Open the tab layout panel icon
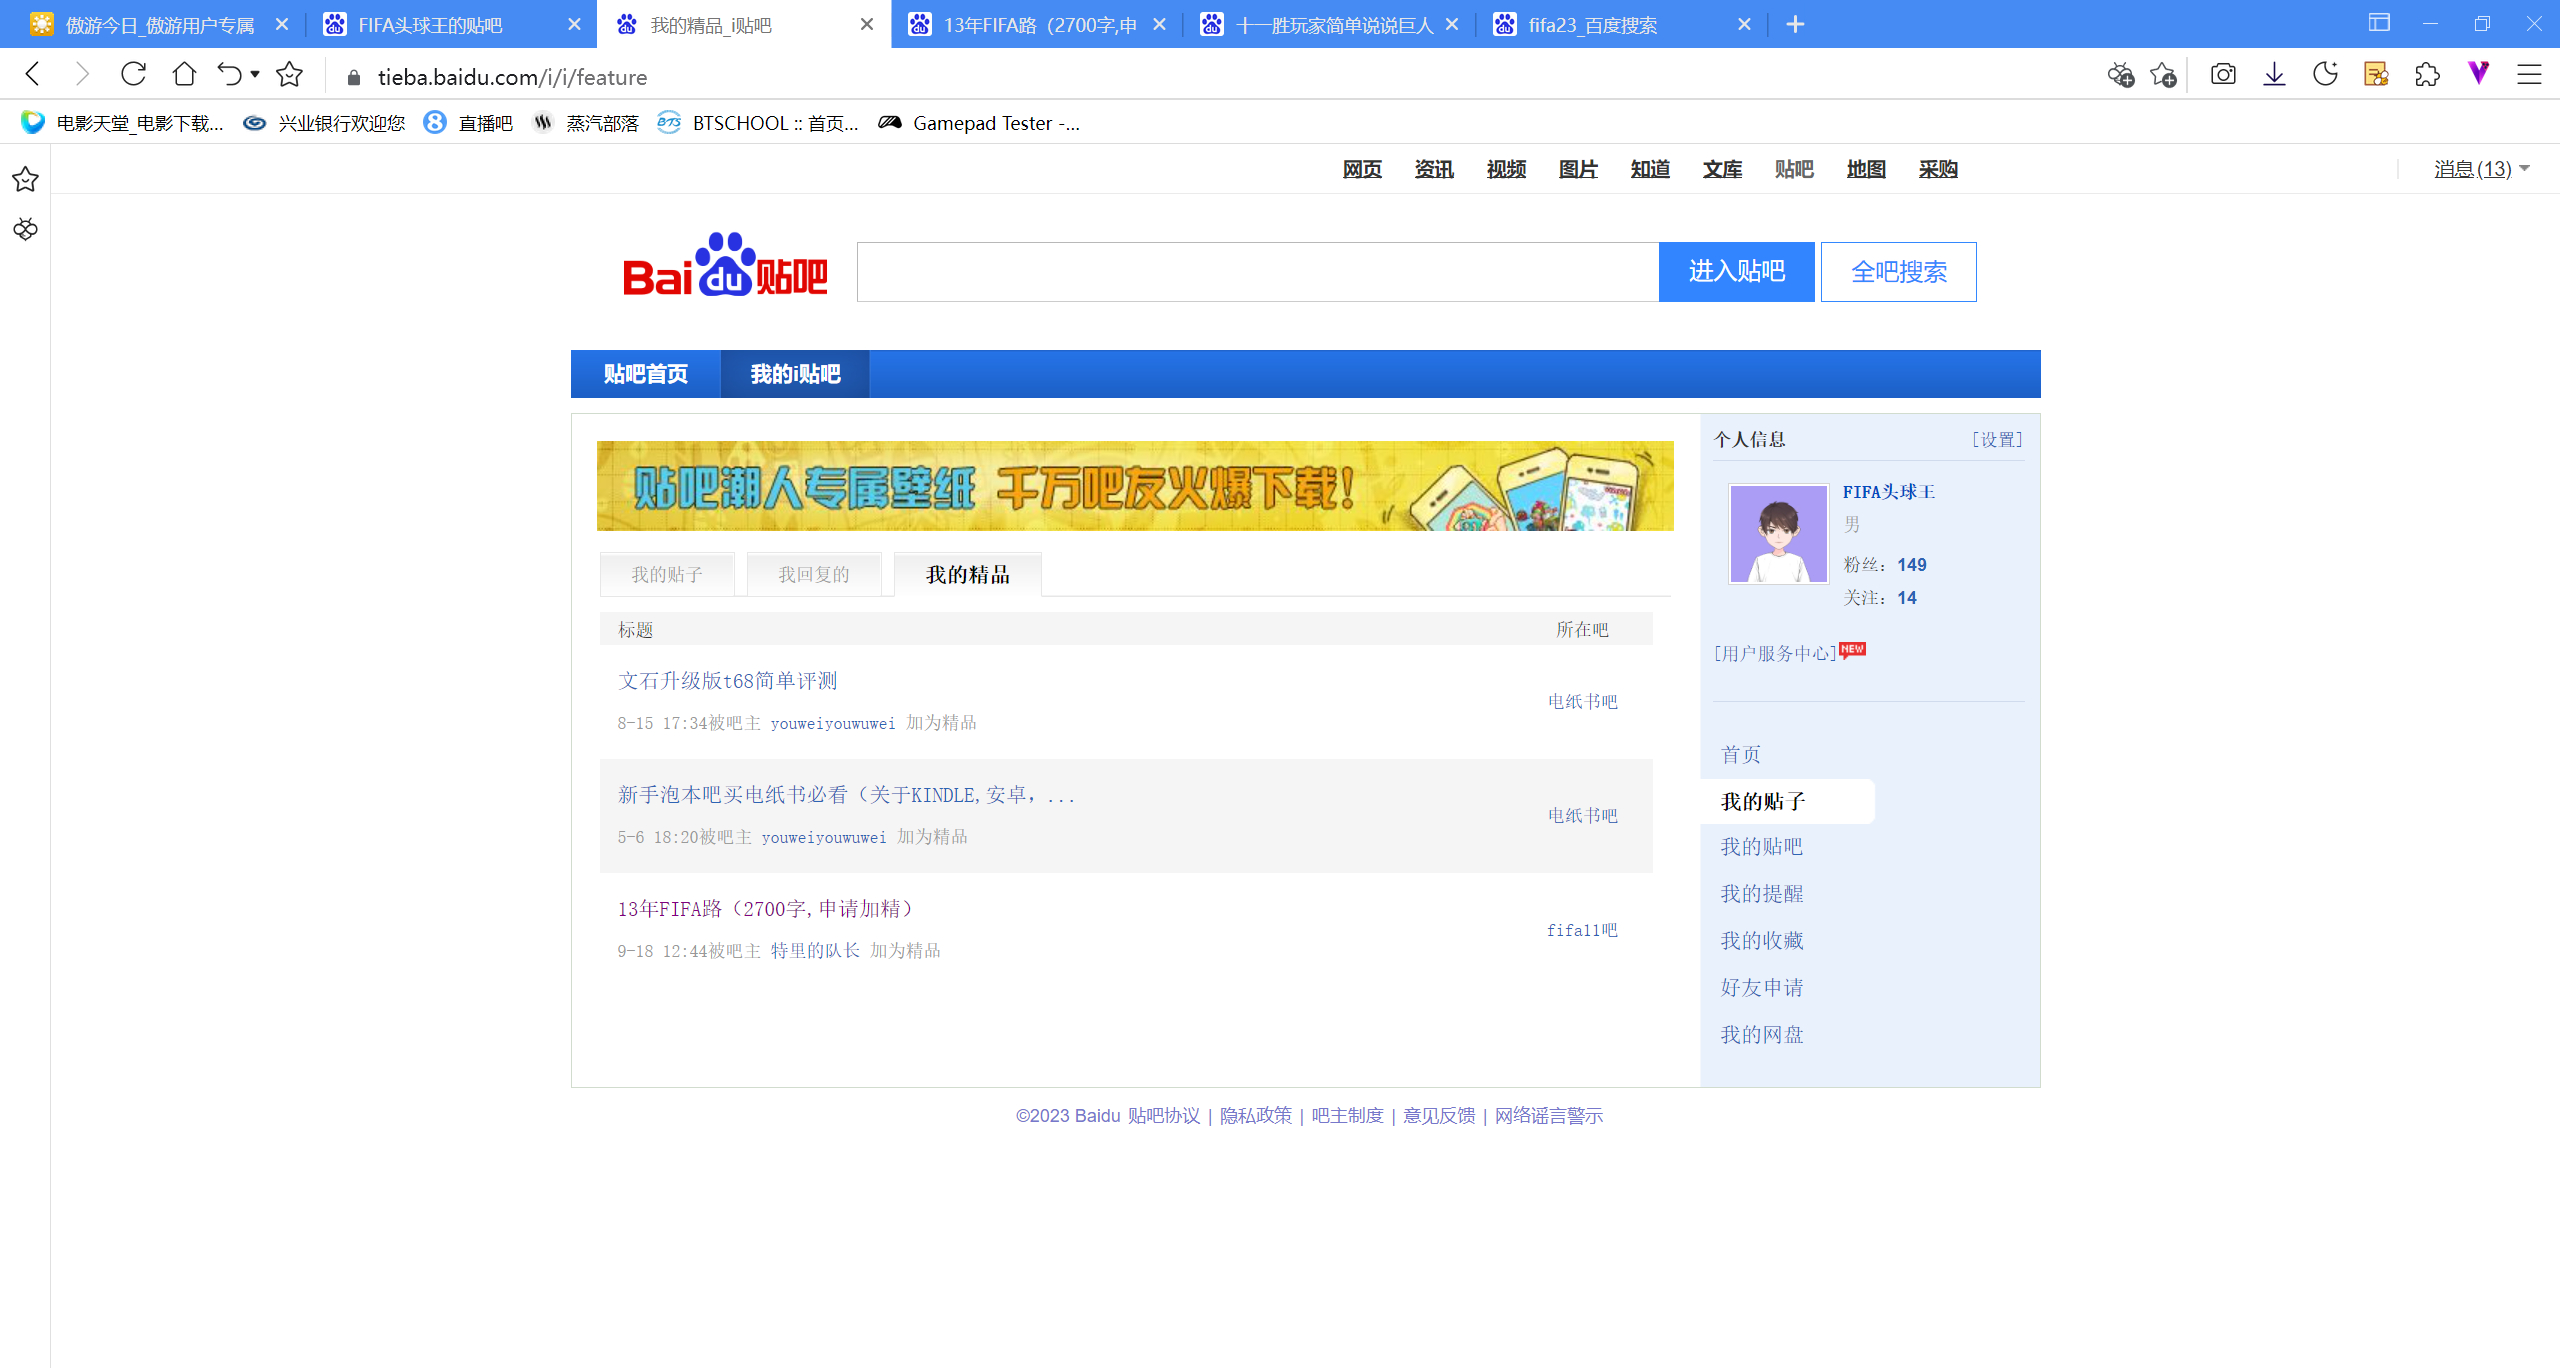The image size is (2560, 1368). pyautogui.click(x=2379, y=23)
